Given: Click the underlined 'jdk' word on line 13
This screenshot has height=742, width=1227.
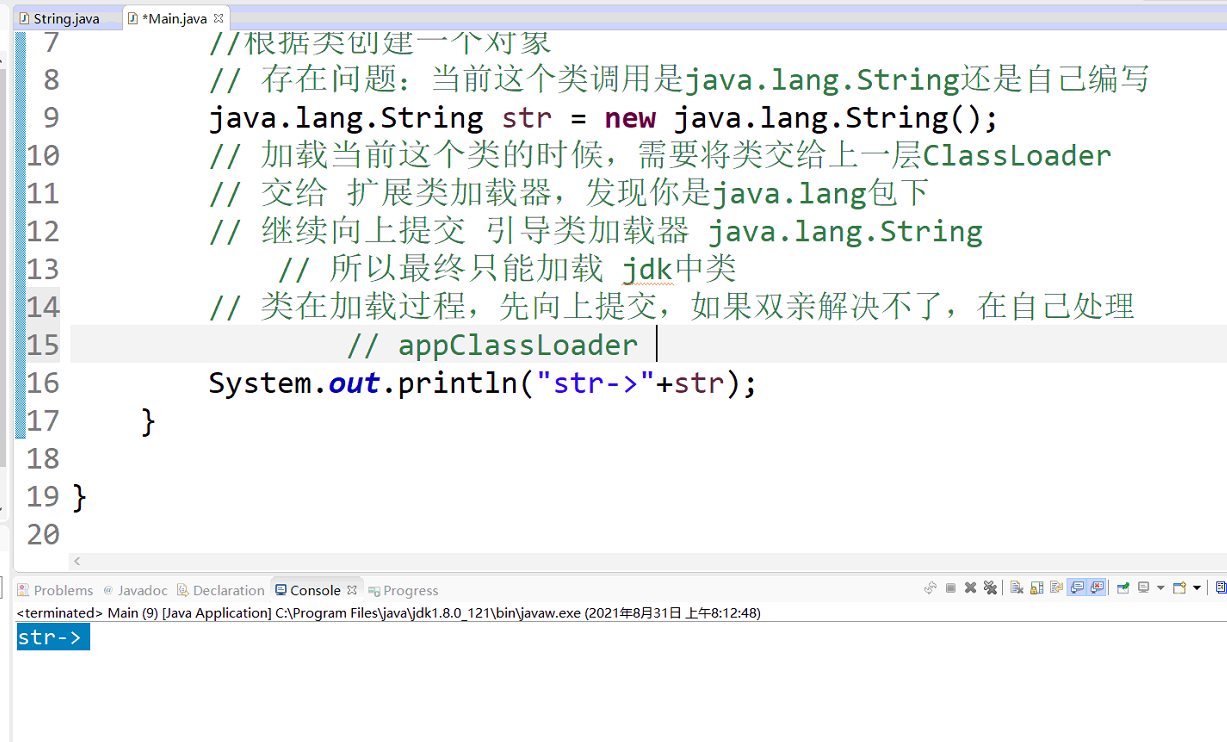Looking at the screenshot, I should pyautogui.click(x=647, y=270).
